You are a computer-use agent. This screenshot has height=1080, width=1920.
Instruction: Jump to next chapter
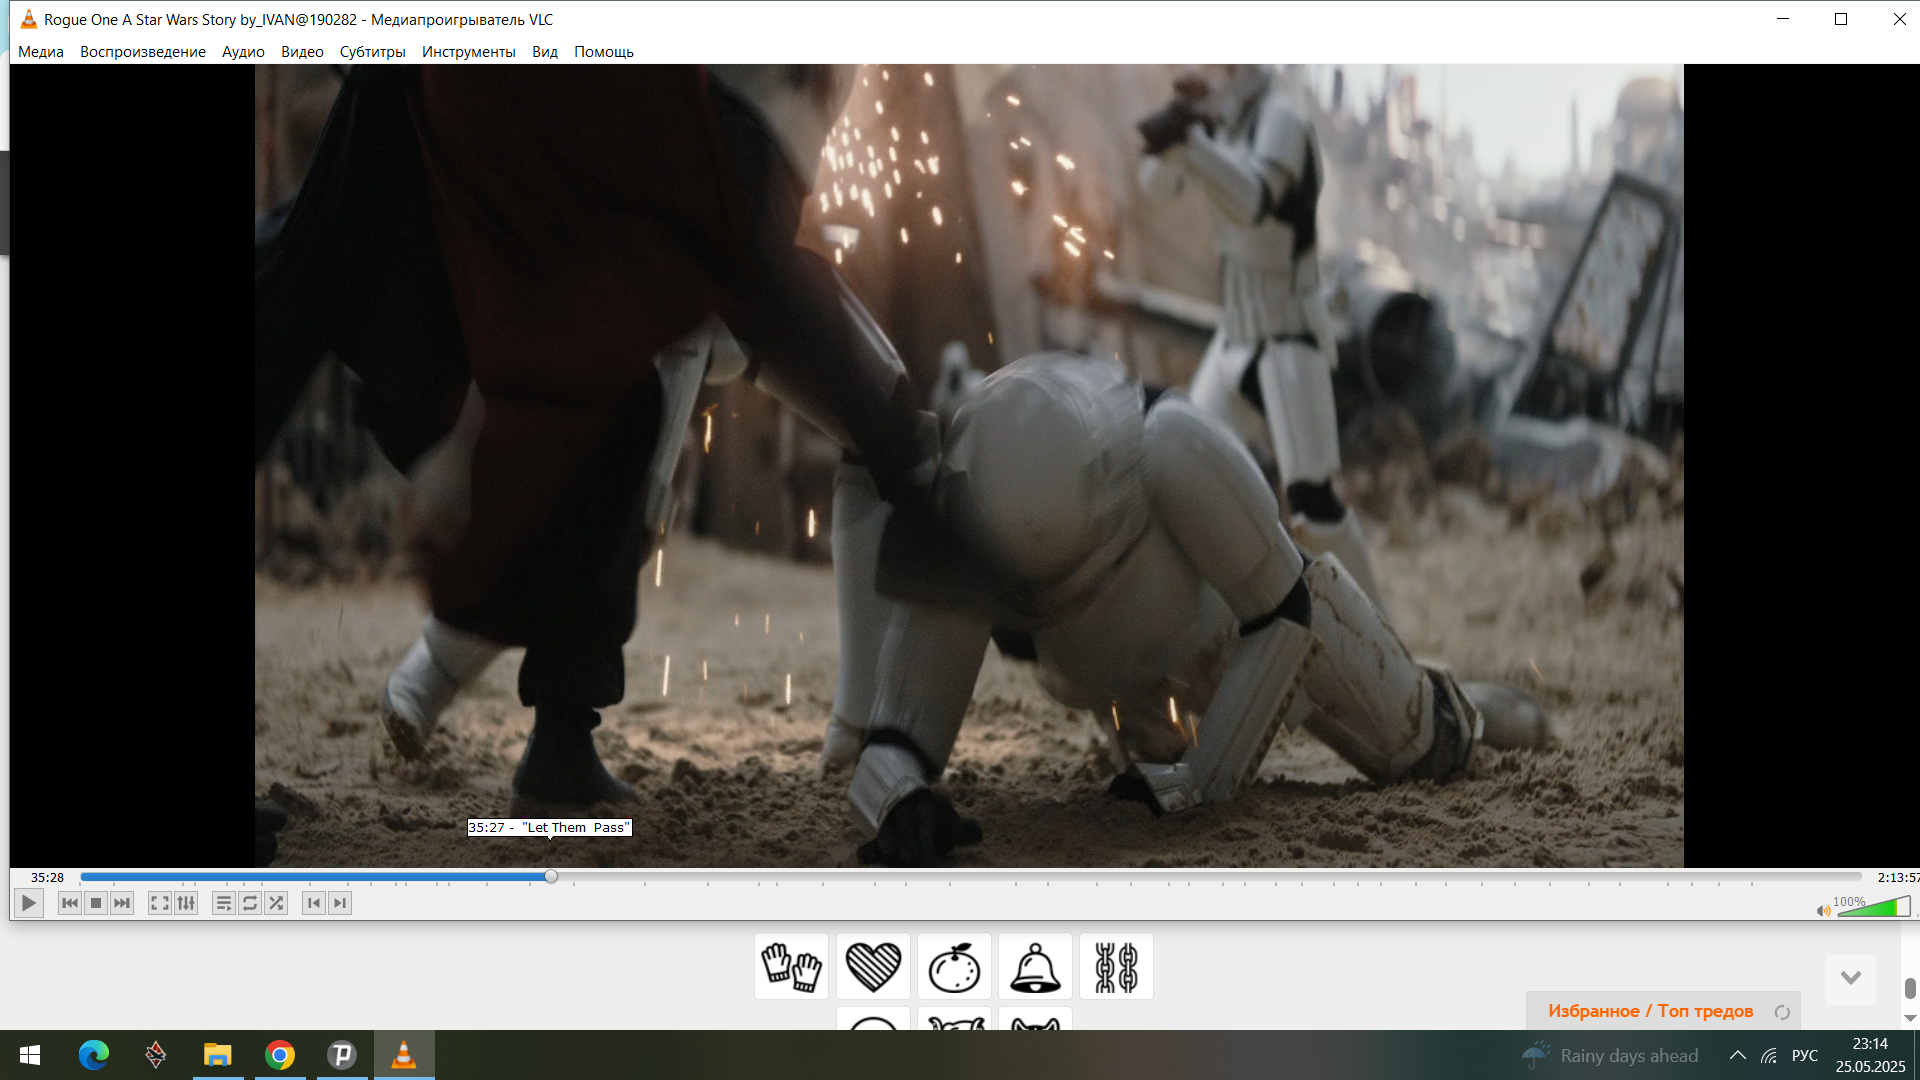coord(340,903)
